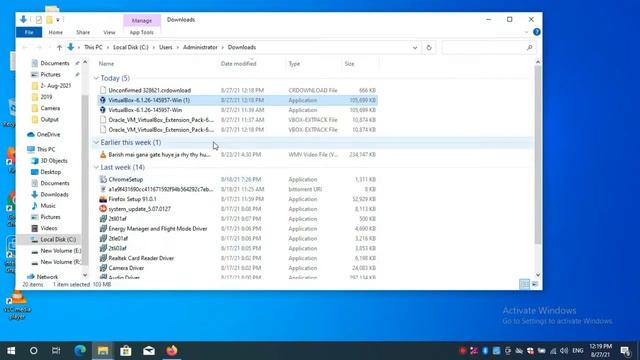Open Videos in navigation pane

tap(49, 228)
